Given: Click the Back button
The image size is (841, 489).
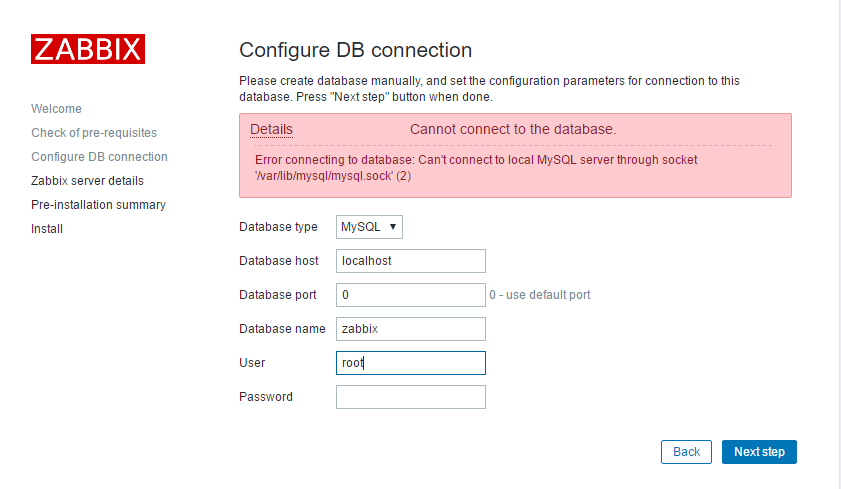Looking at the screenshot, I should (686, 452).
